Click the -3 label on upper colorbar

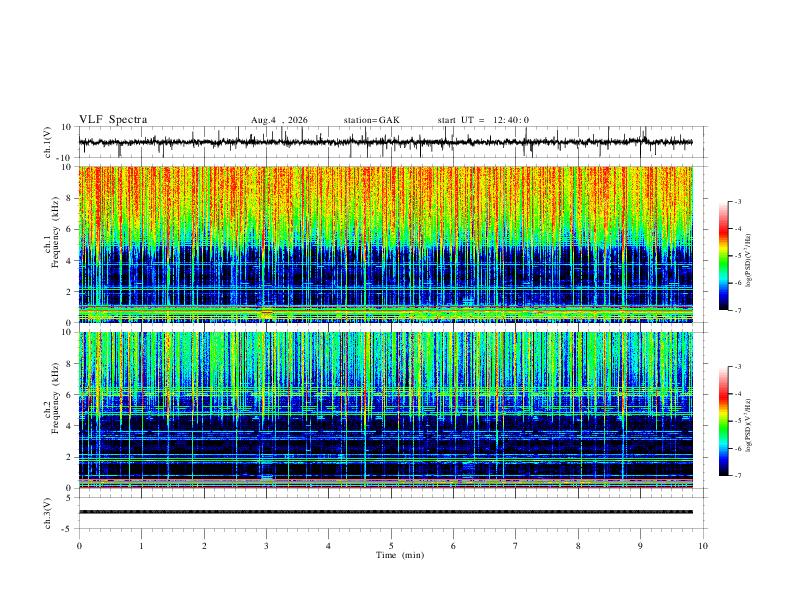point(737,201)
